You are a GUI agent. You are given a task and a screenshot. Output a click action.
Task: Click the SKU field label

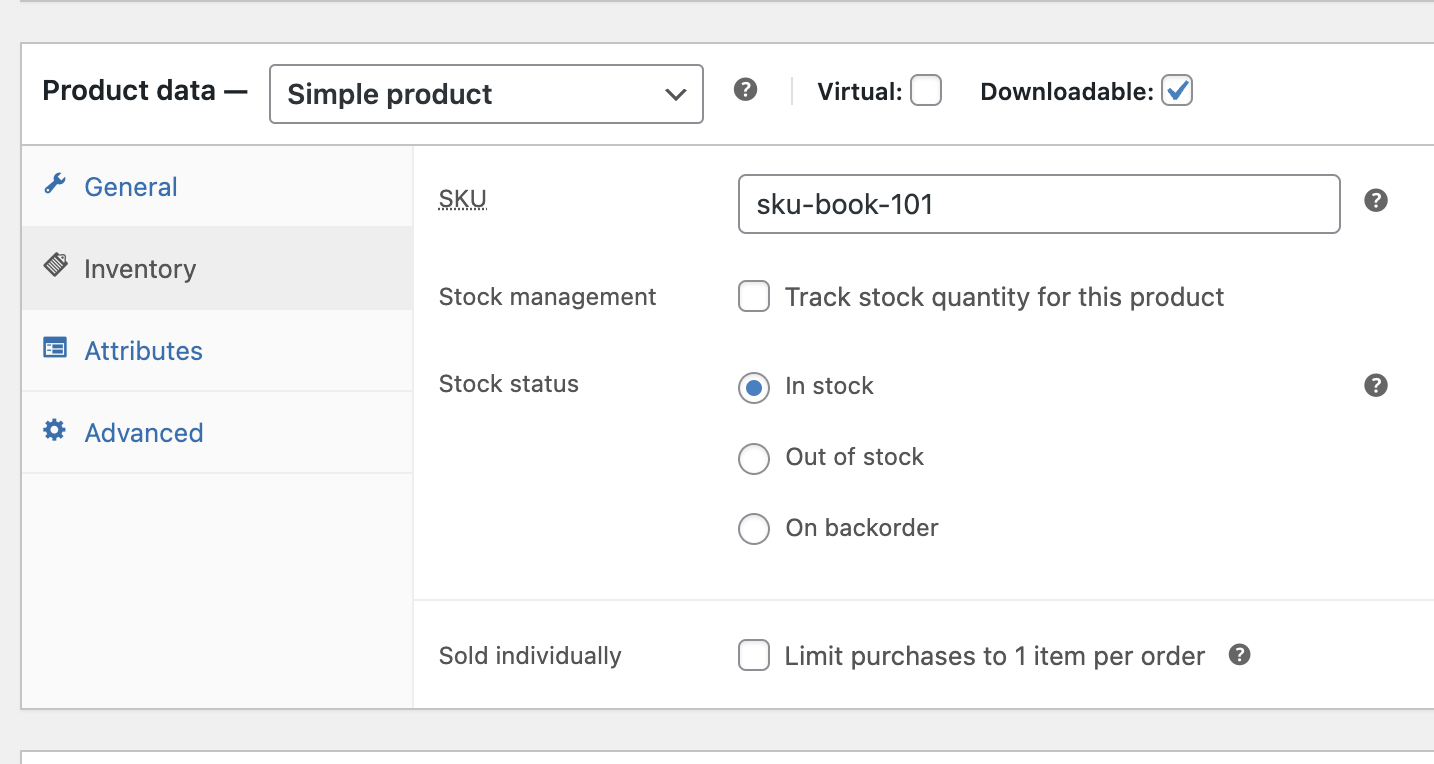point(463,199)
